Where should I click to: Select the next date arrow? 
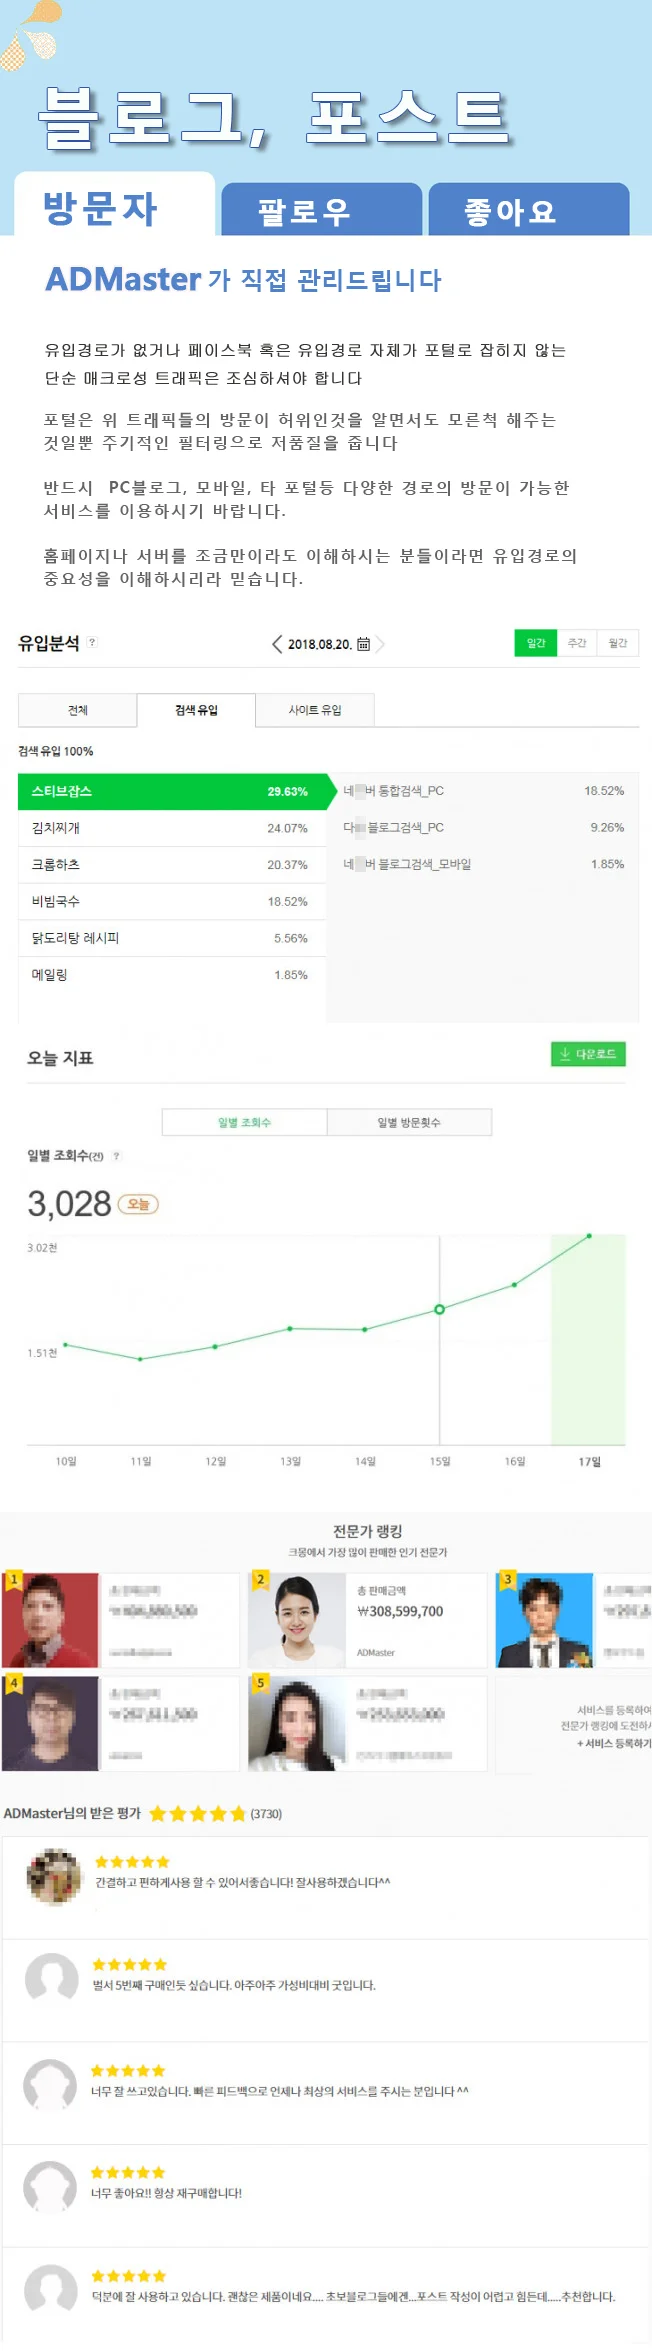(379, 643)
